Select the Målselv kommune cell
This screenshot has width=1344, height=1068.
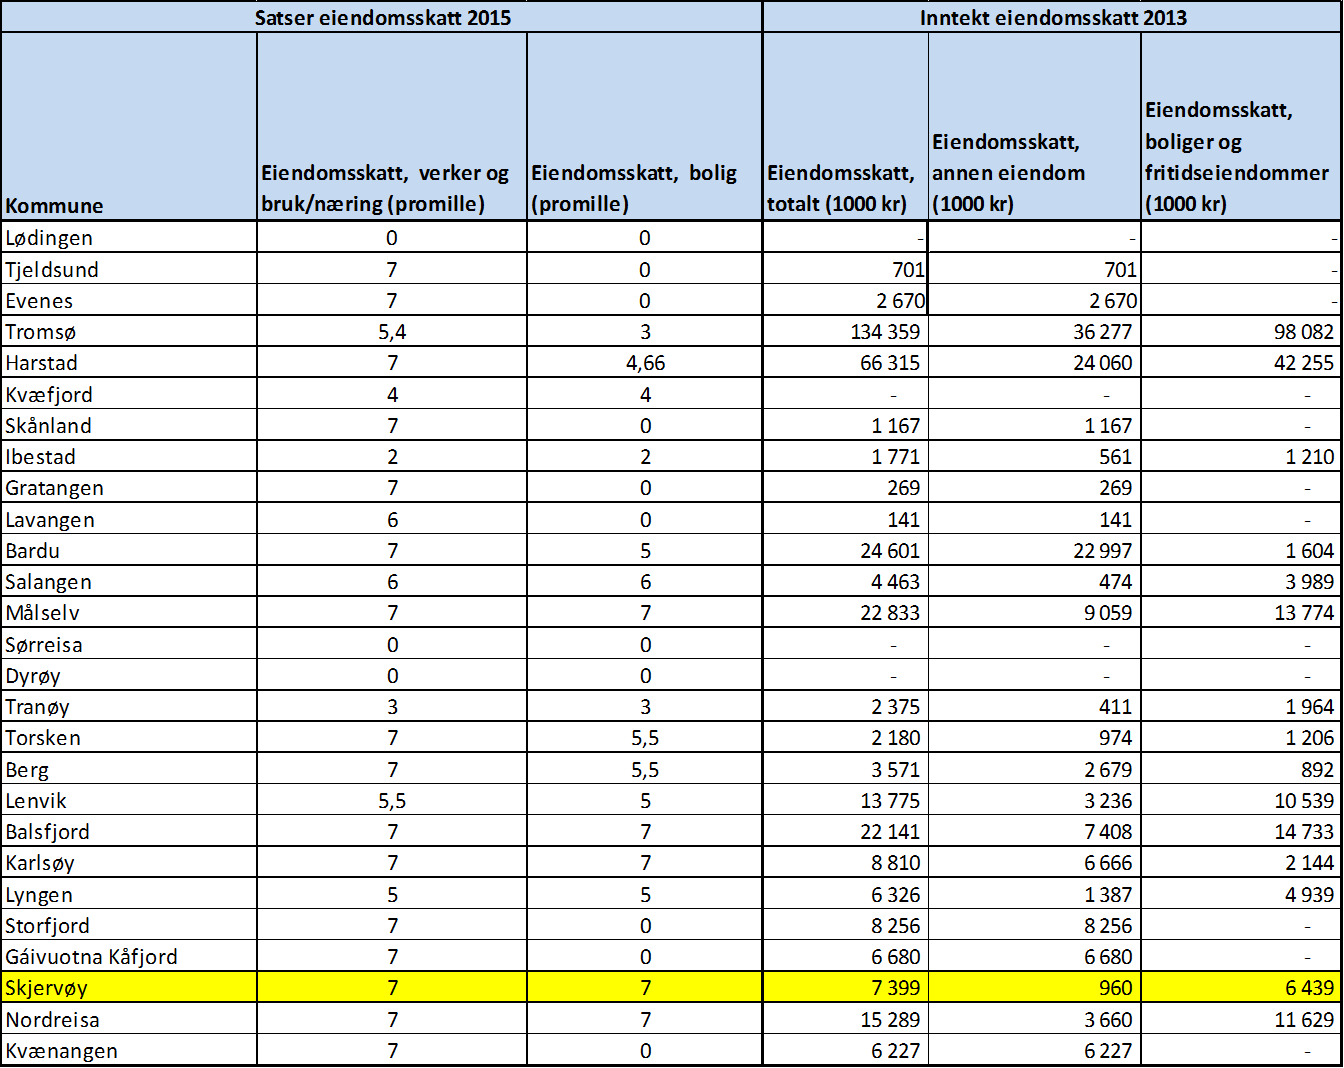pyautogui.click(x=129, y=612)
